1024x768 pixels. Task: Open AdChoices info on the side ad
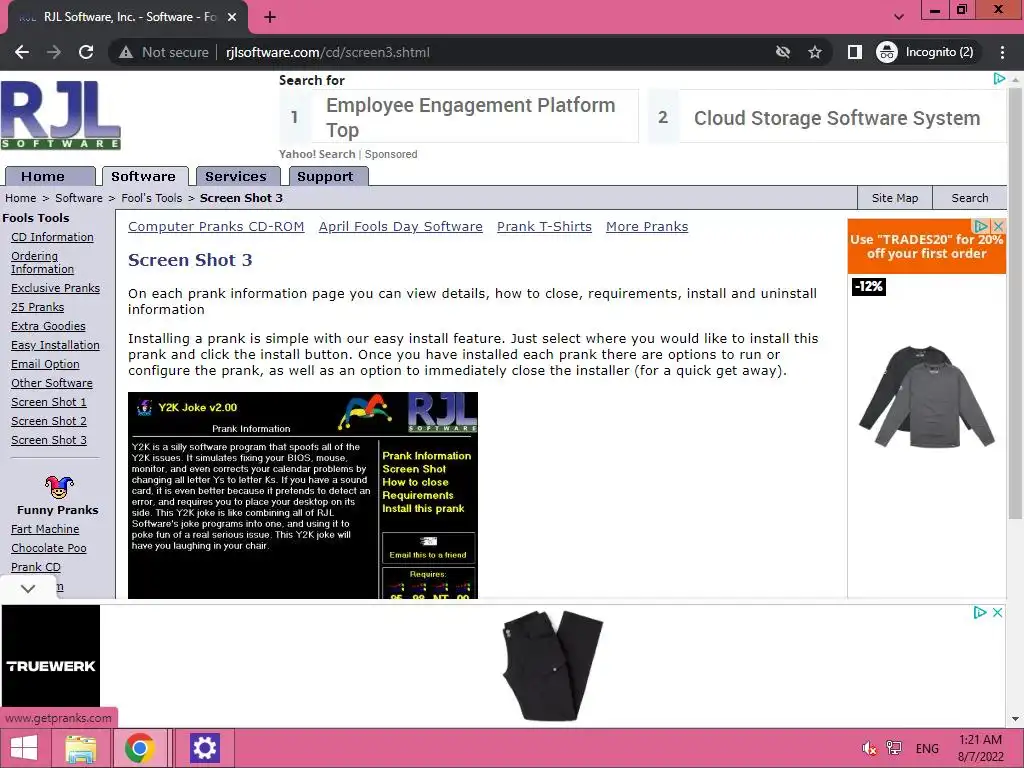(x=981, y=226)
